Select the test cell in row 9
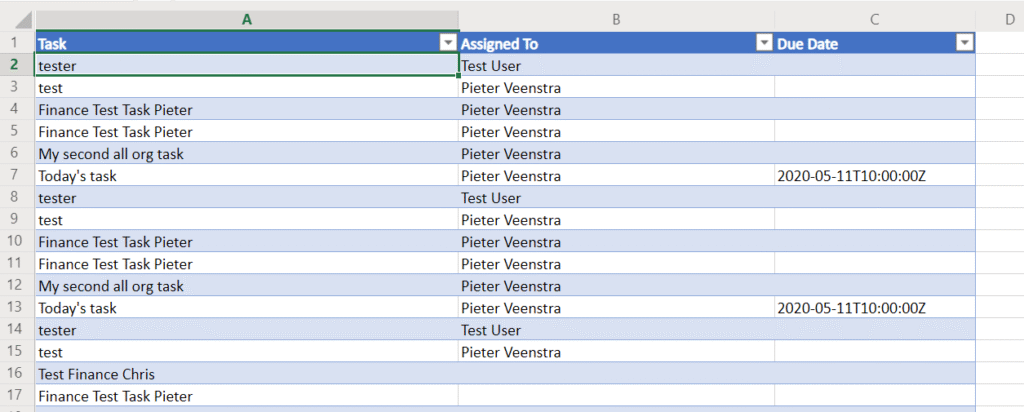This screenshot has width=1024, height=412. [247, 219]
